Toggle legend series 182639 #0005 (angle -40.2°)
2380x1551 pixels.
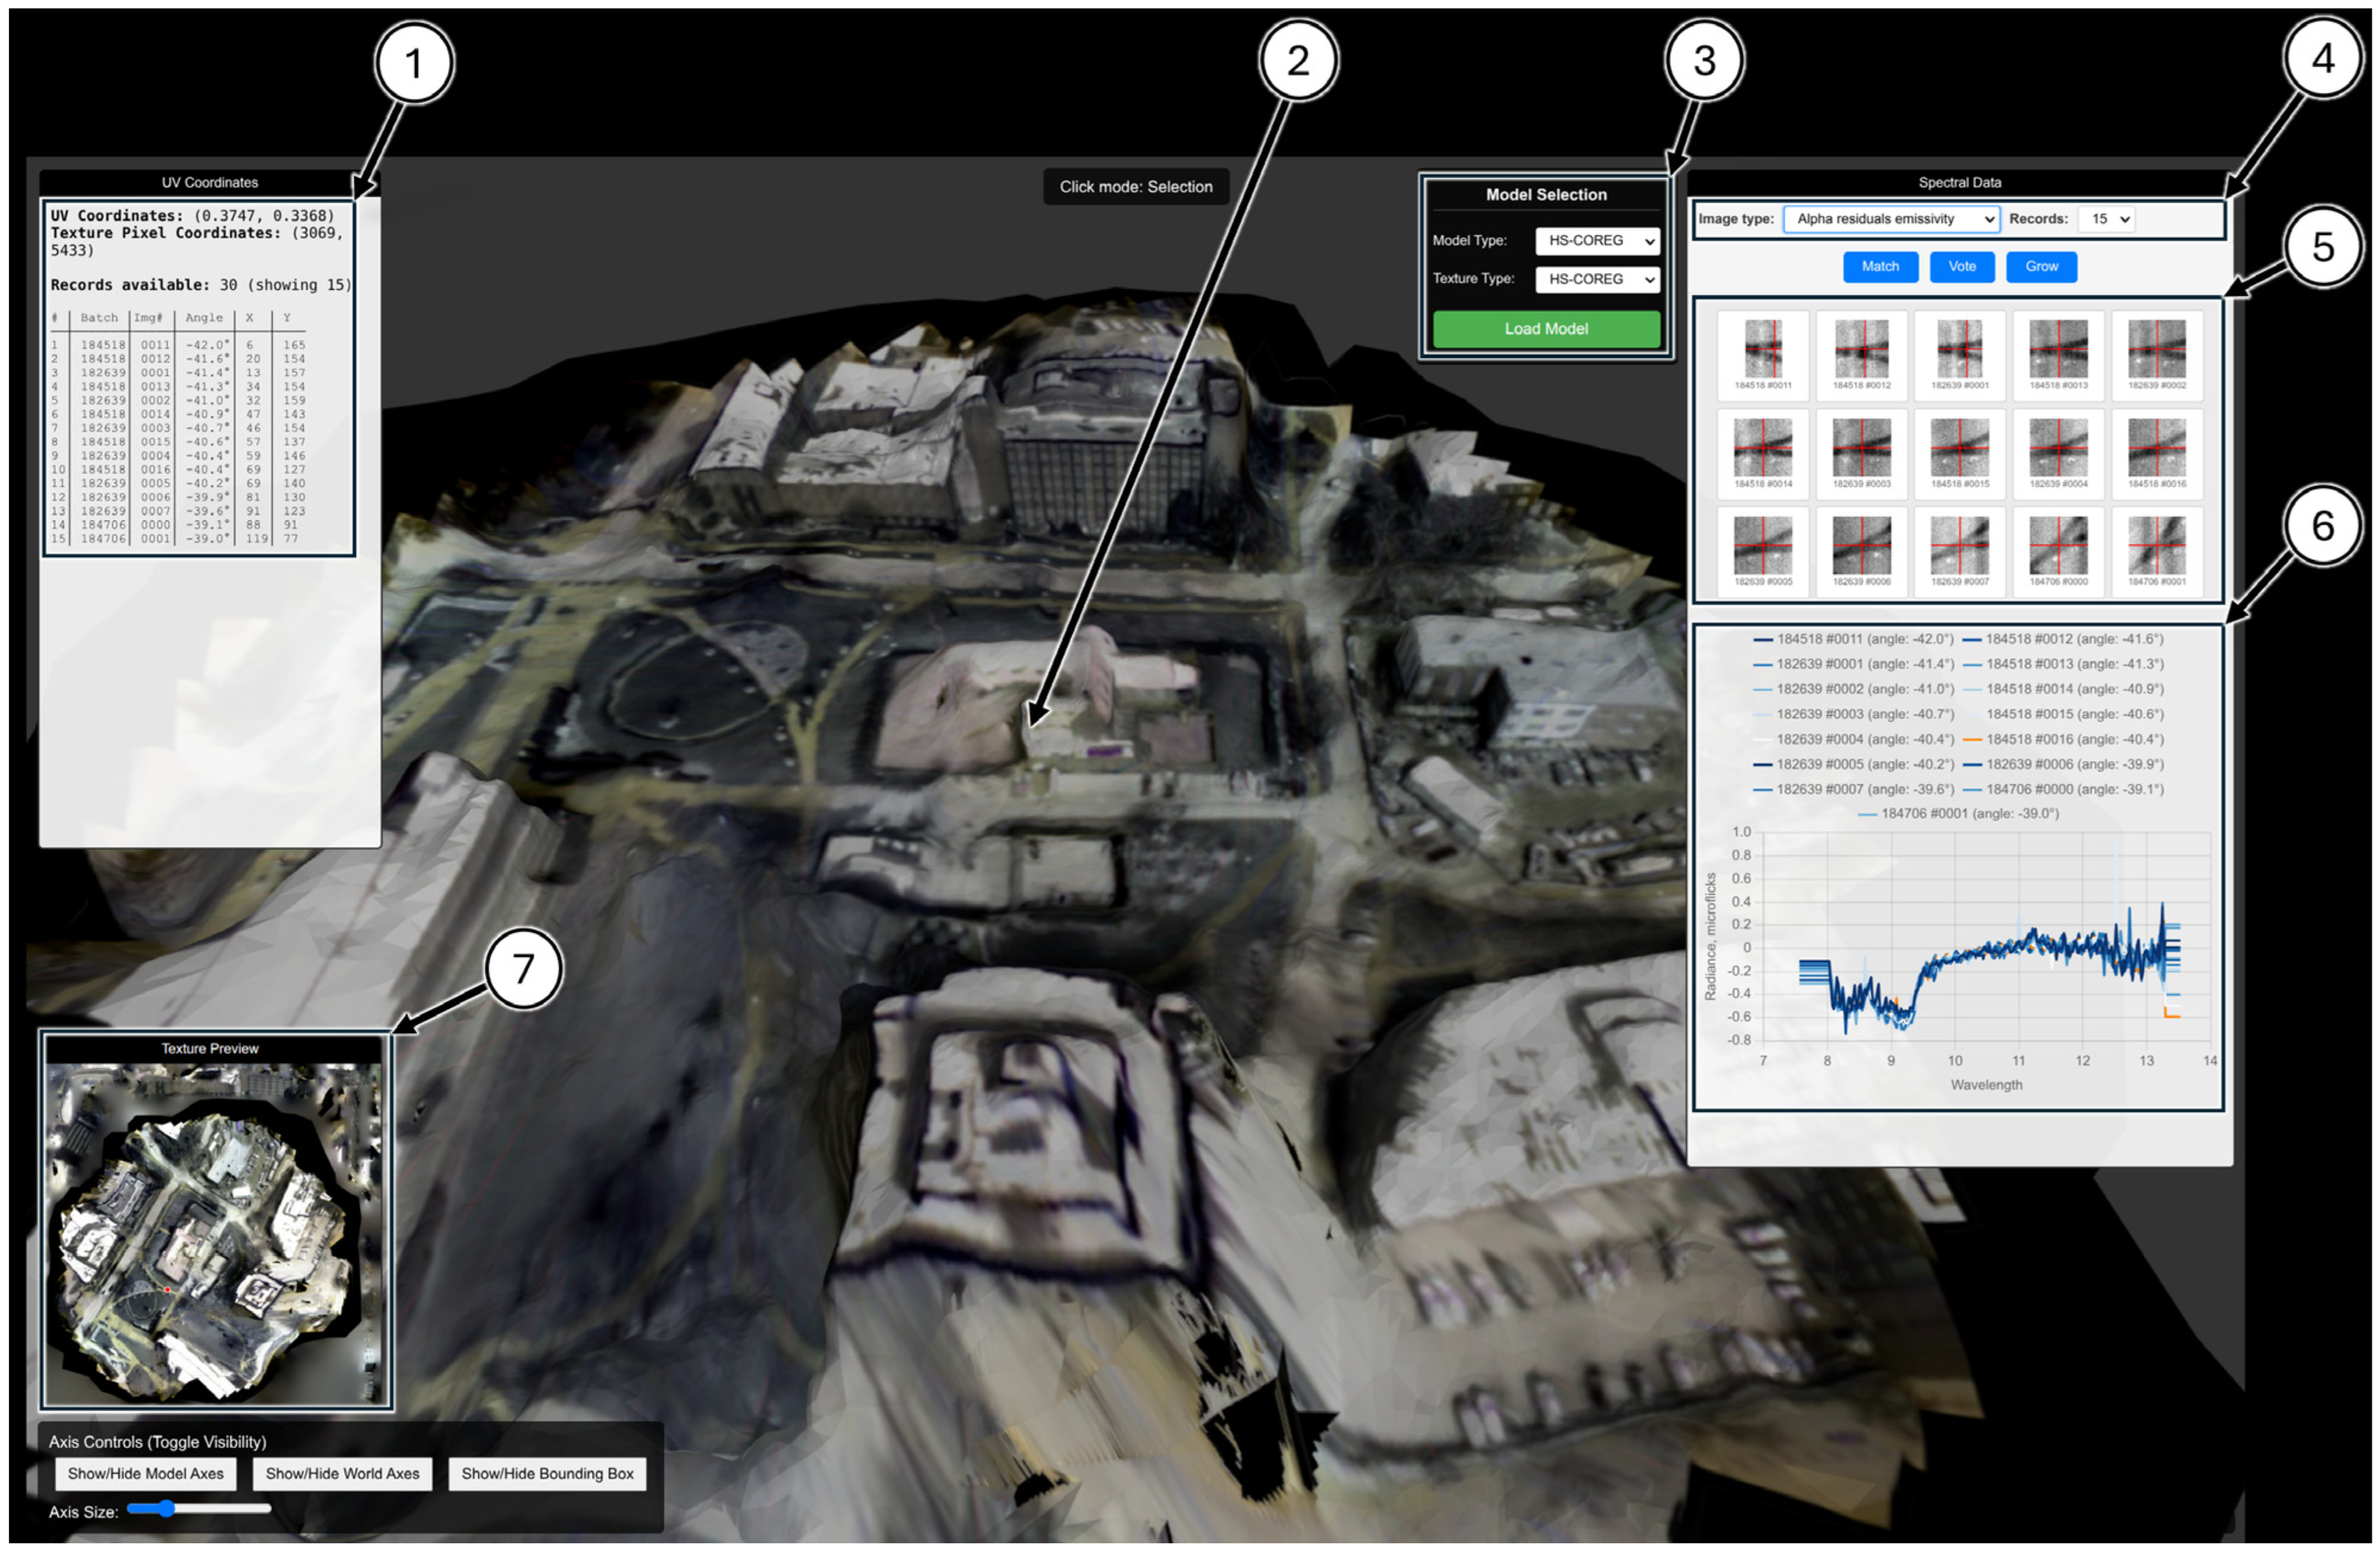[1854, 764]
